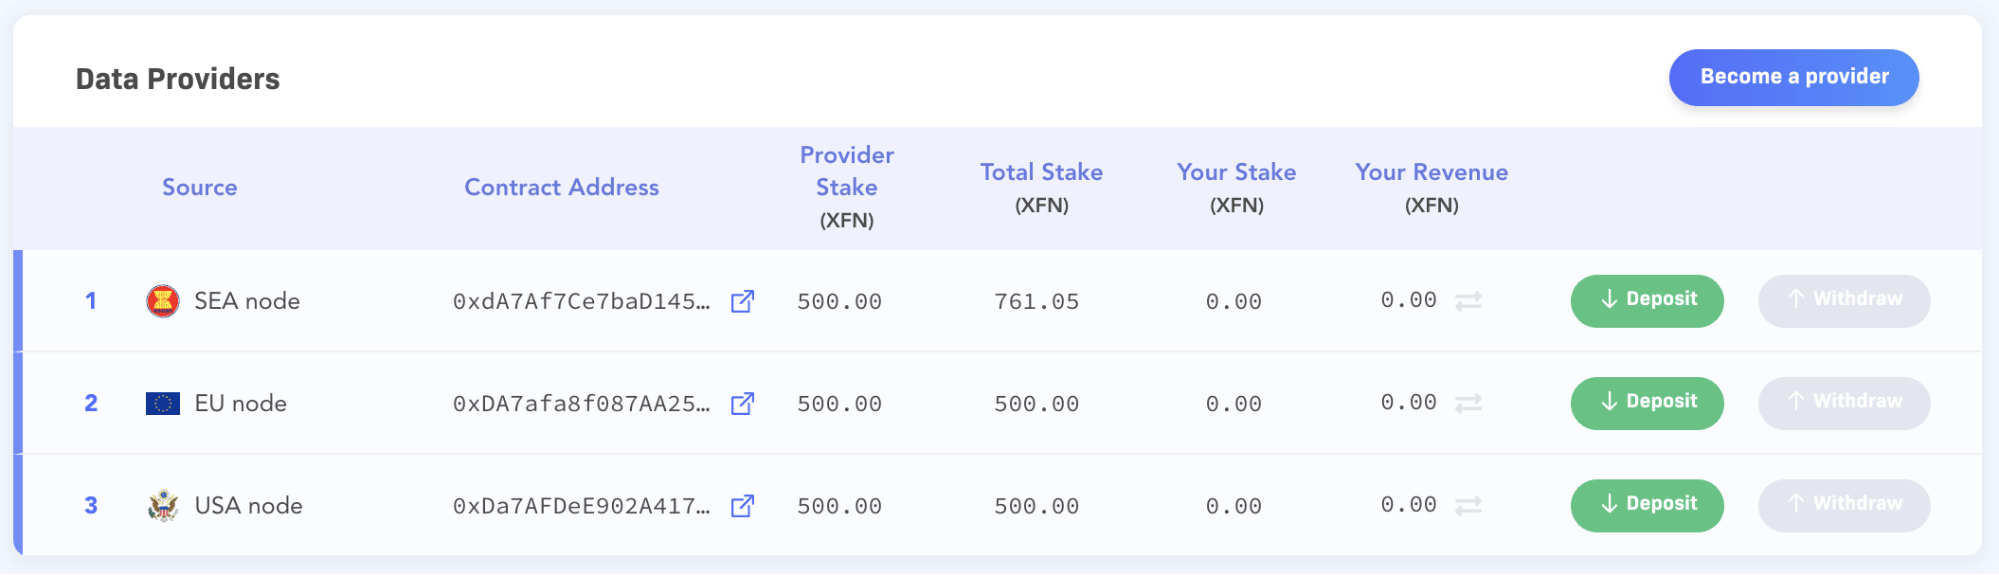Click the swap arrows beside SEA node revenue
This screenshot has height=575, width=1999.
click(x=1468, y=301)
